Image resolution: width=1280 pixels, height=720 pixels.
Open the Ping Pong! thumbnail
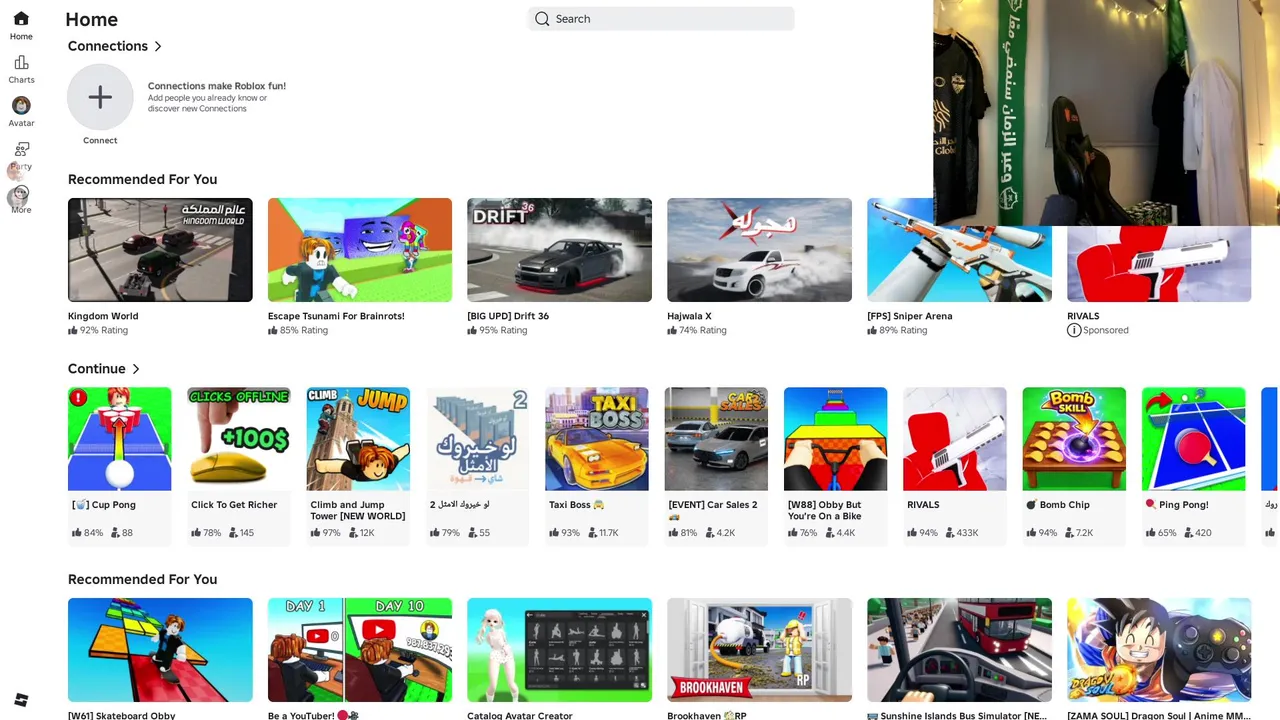tap(1194, 439)
